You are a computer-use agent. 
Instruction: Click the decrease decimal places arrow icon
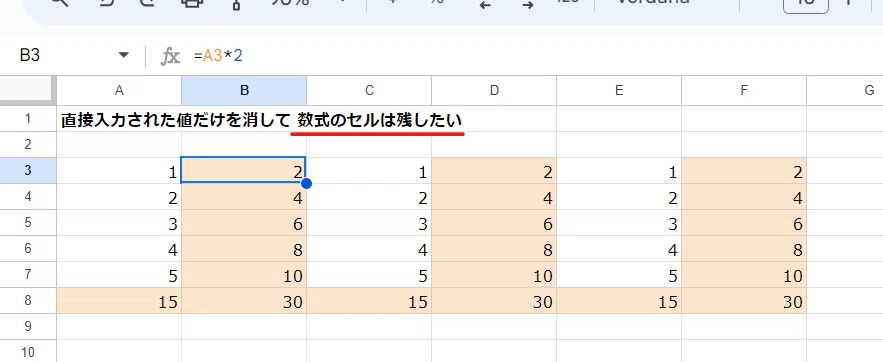point(485,5)
